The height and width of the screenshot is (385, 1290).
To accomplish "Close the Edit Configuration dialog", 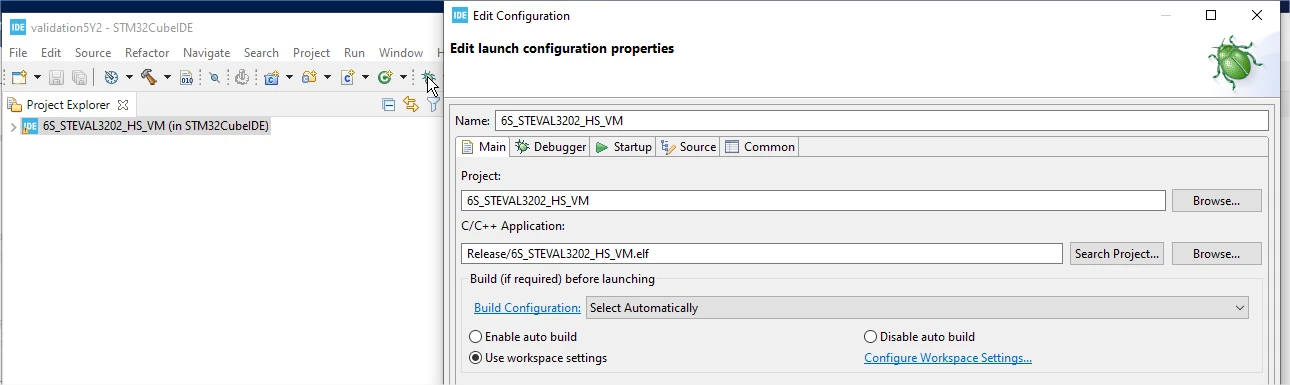I will coord(1257,15).
